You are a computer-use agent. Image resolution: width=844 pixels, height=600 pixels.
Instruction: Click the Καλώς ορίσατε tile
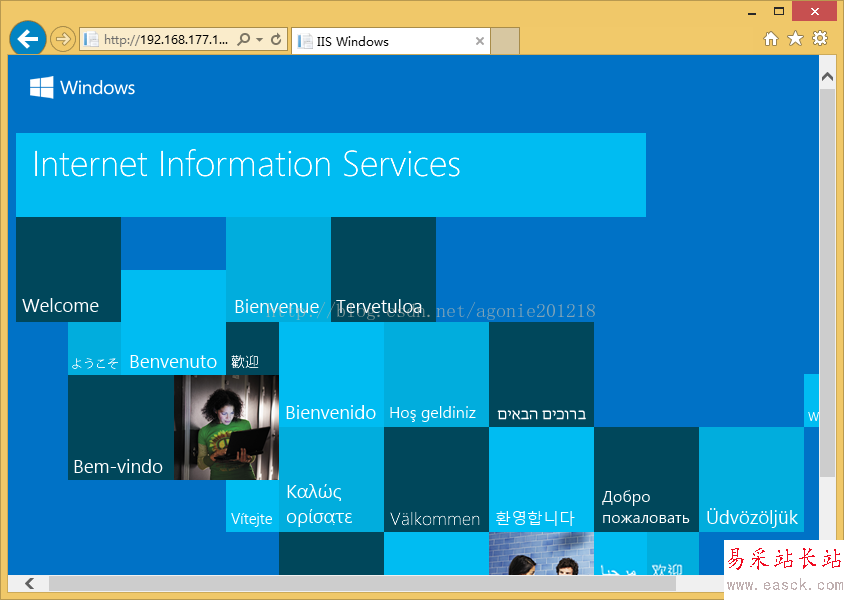[332, 479]
